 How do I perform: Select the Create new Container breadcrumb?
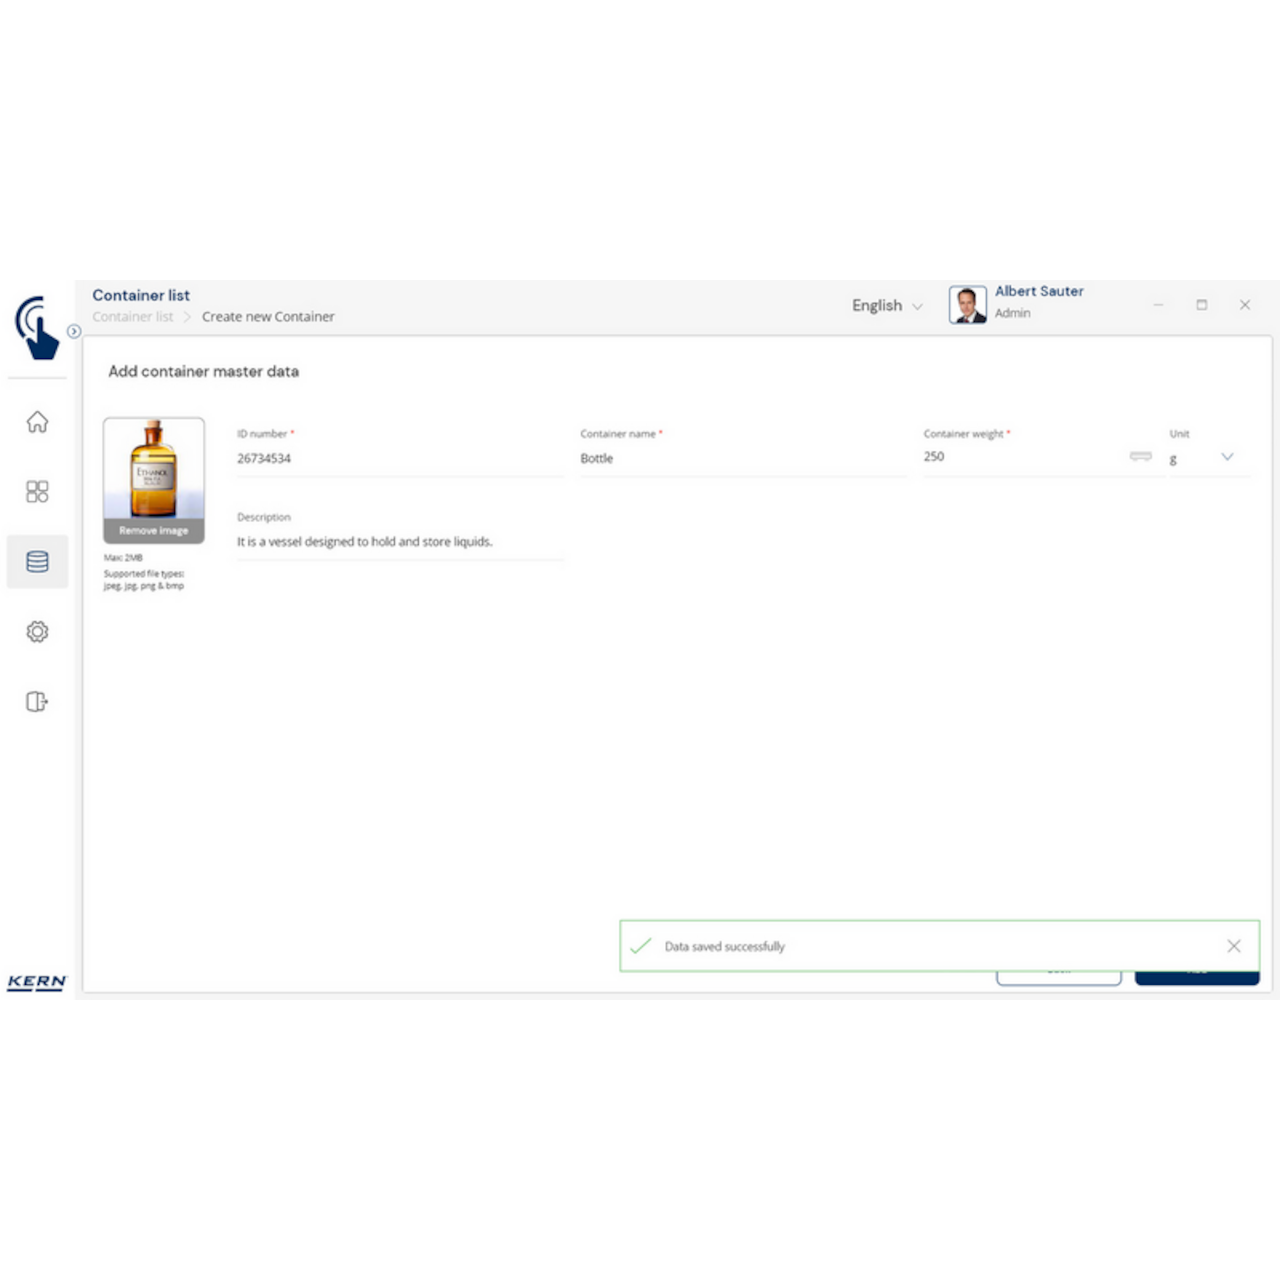click(268, 316)
